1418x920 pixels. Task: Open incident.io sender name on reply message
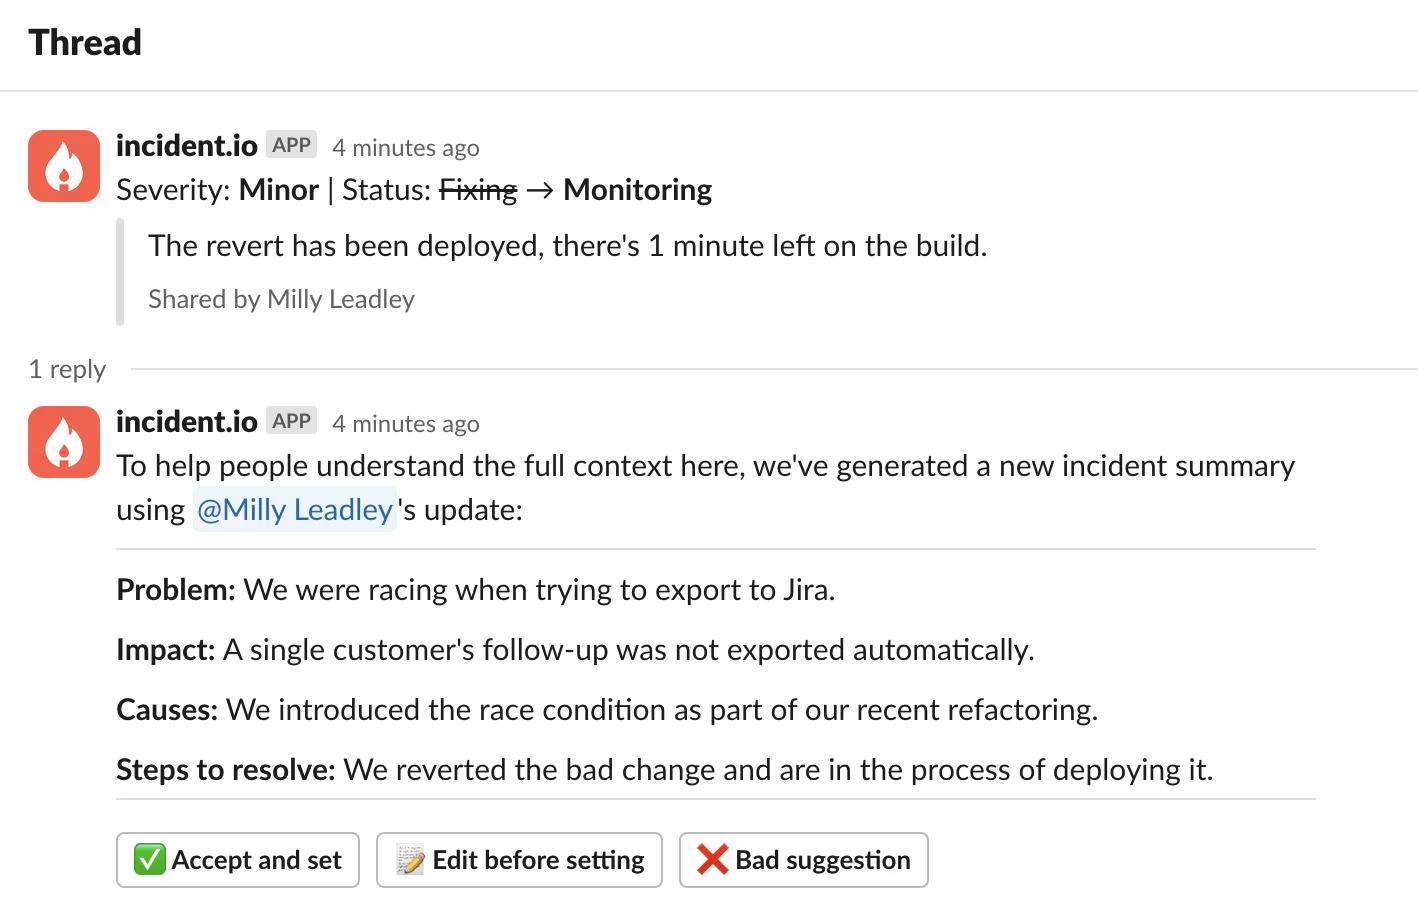tap(187, 422)
